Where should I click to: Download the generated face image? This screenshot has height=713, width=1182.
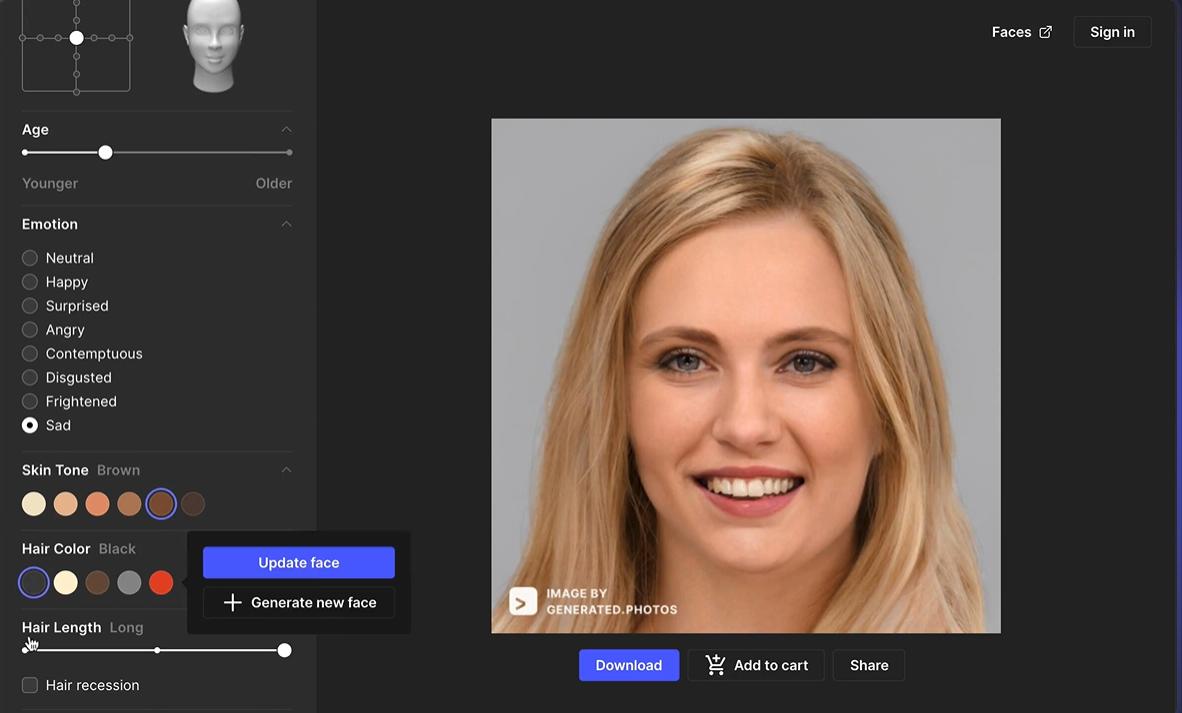629,665
